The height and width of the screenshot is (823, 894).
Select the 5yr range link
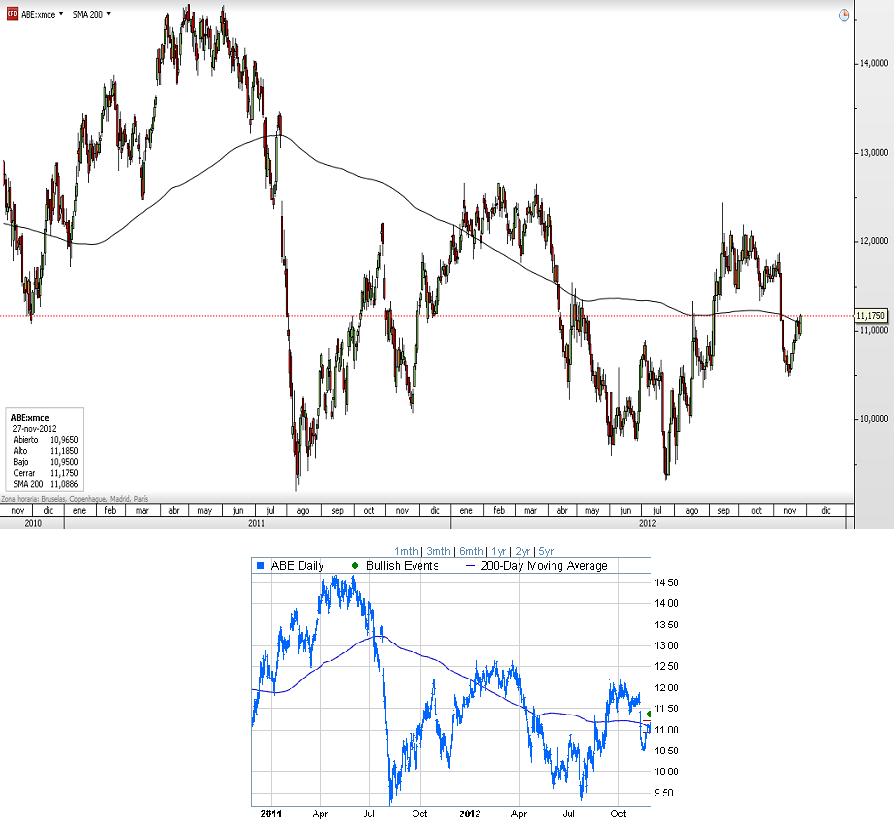[x=546, y=551]
